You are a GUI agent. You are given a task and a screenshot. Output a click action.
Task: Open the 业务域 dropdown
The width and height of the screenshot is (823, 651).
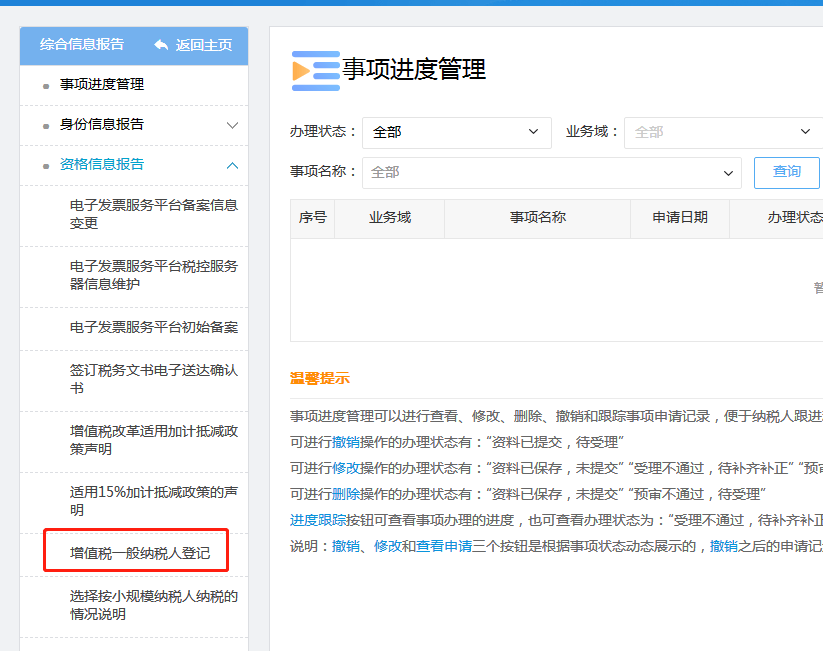coord(722,132)
